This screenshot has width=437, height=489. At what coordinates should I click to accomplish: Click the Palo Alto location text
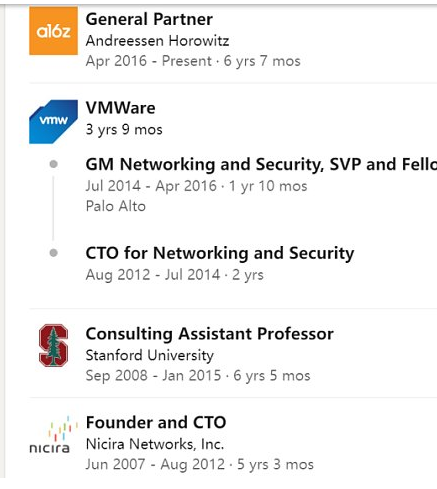coord(116,206)
